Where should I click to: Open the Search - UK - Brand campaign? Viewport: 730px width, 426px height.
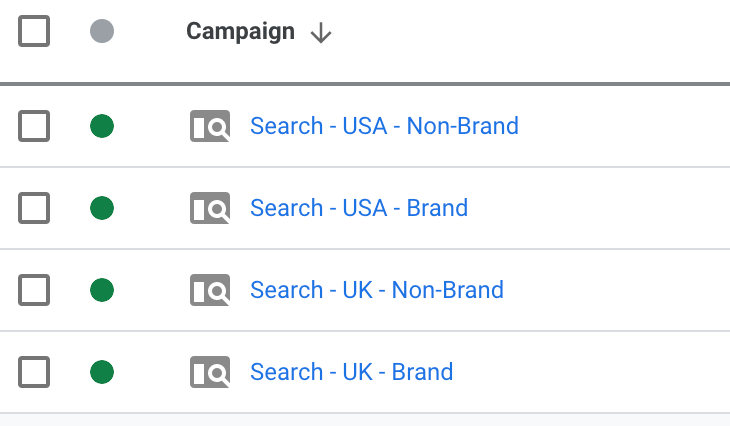pos(351,372)
